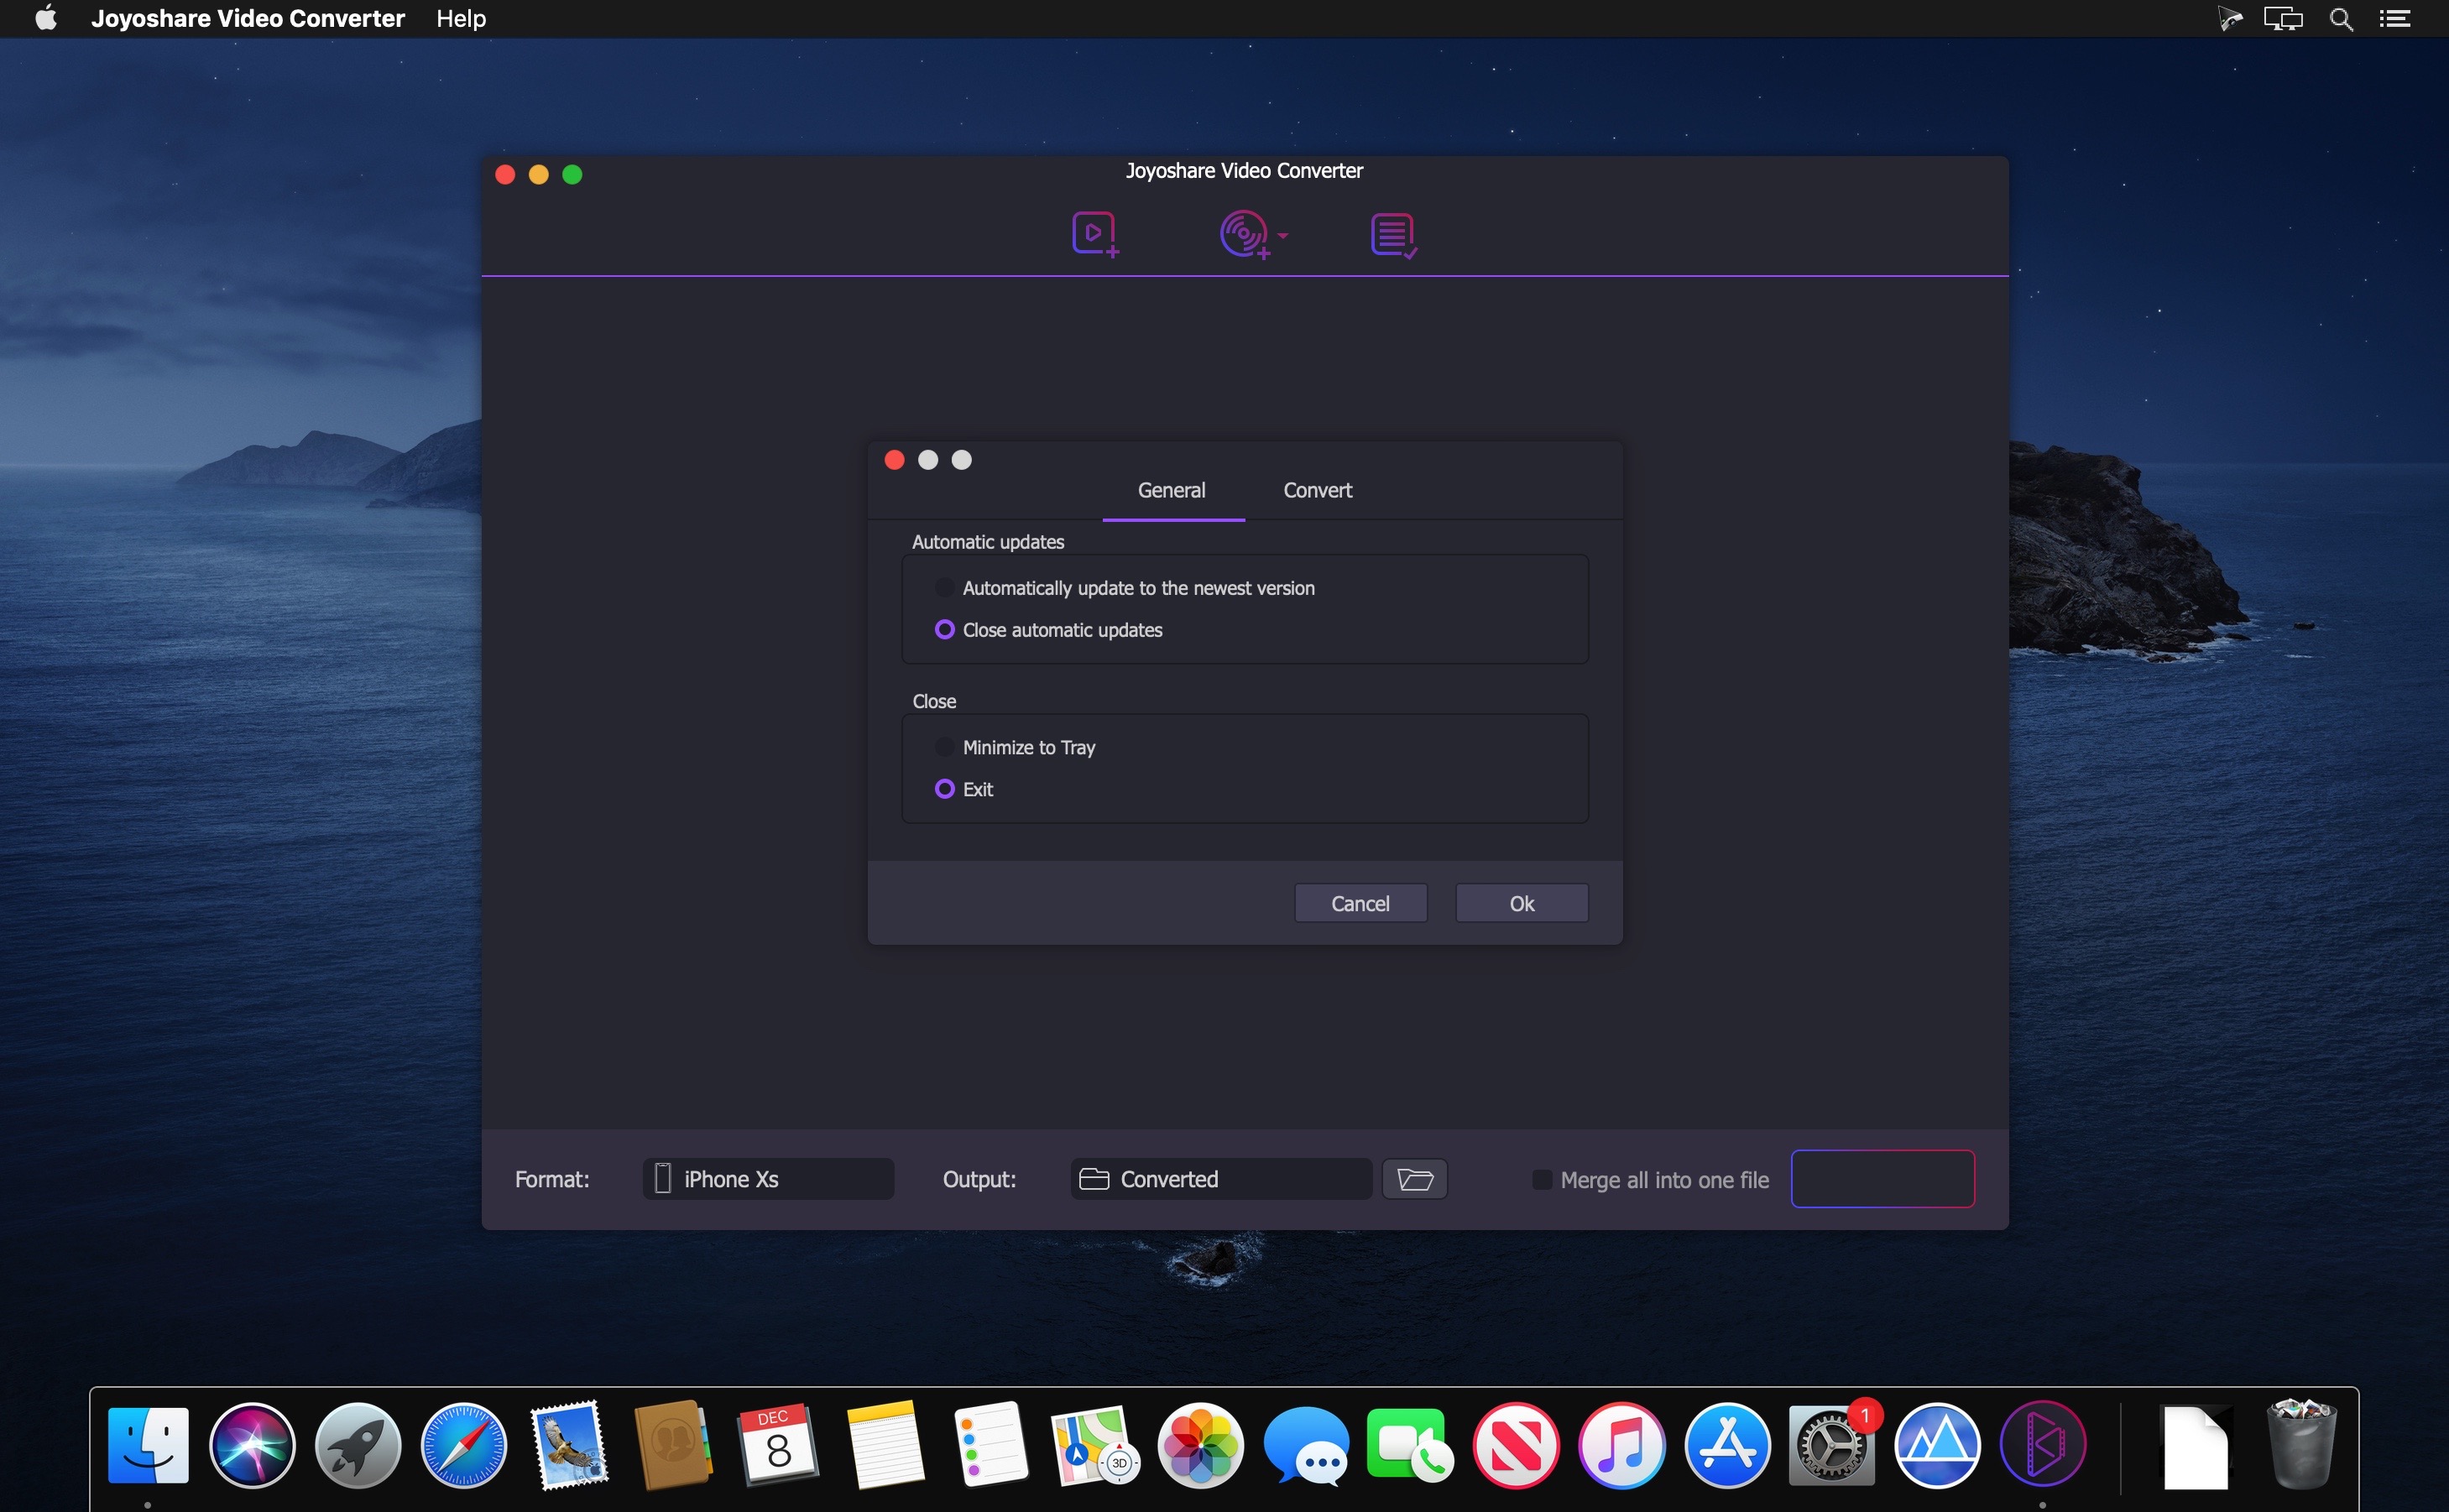Open the Trash from the Dock
2449x1512 pixels.
coord(2301,1445)
